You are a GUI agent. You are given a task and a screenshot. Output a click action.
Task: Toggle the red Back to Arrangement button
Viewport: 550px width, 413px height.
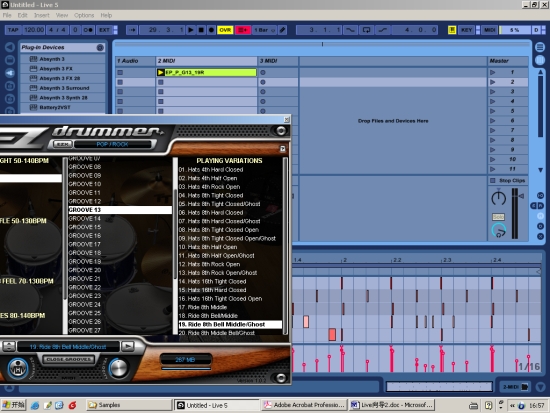tap(243, 30)
